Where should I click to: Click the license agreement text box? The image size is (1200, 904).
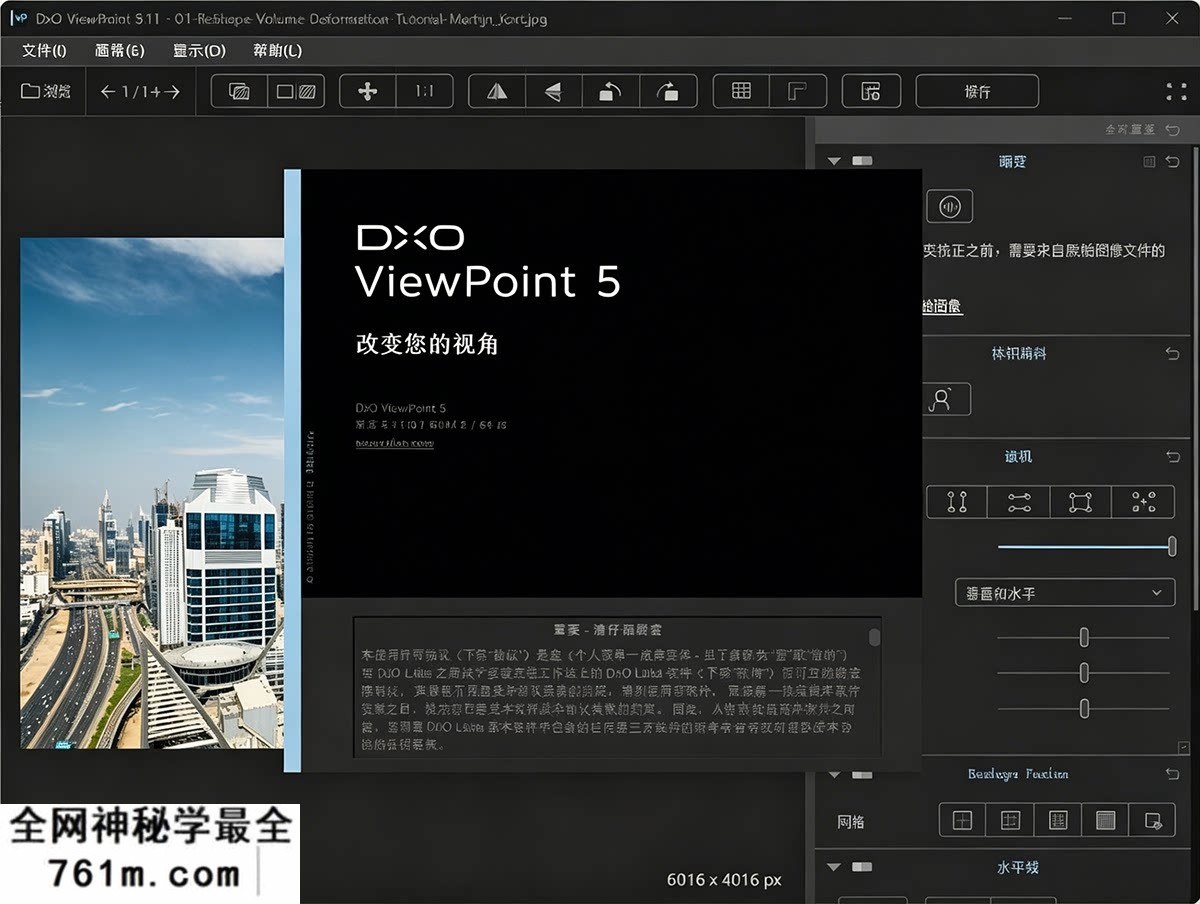coord(617,686)
